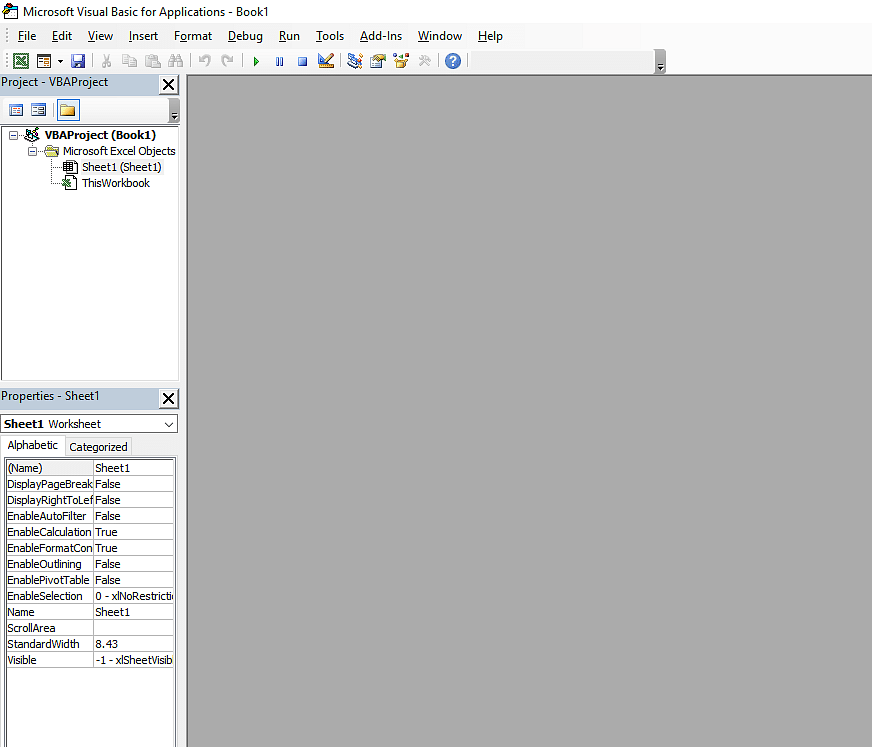
Task: Click the Cut scissors icon
Action: tap(106, 61)
